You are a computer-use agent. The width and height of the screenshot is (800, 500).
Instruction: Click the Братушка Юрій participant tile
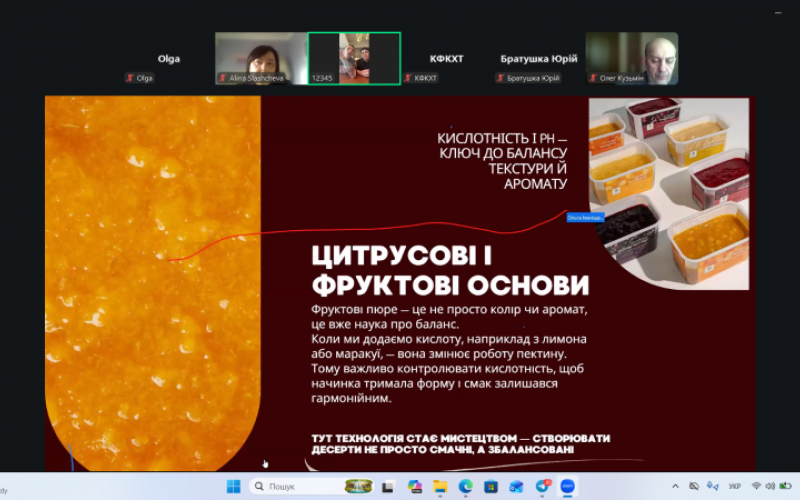539,58
